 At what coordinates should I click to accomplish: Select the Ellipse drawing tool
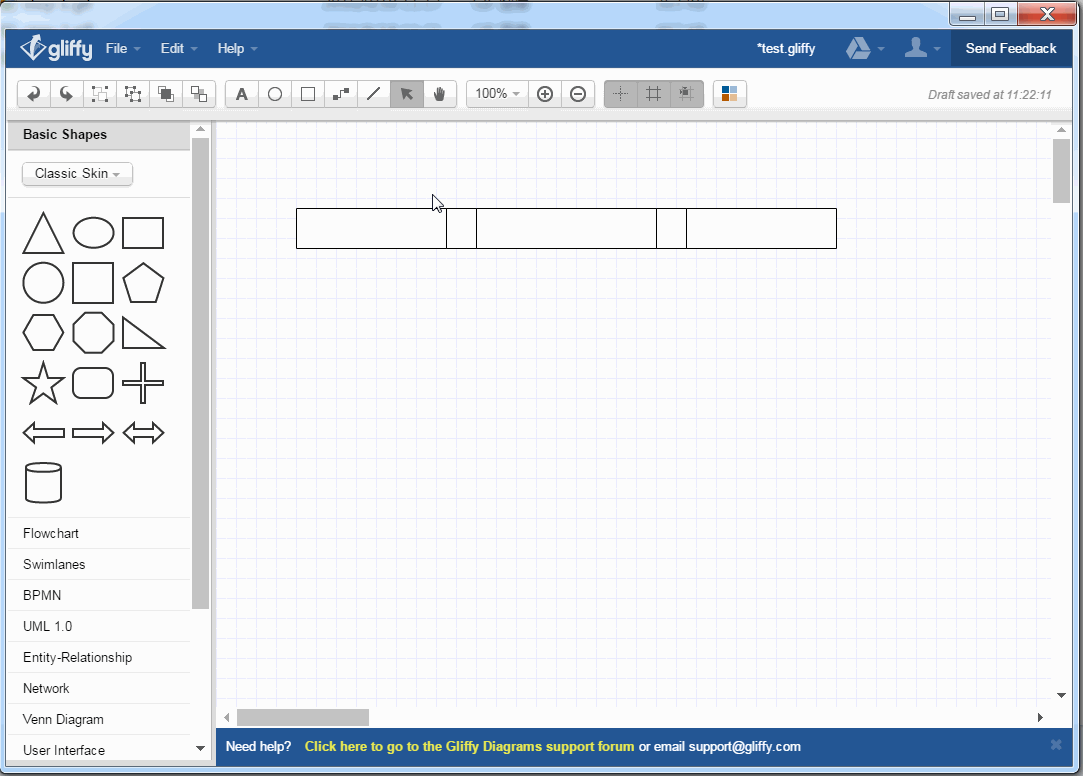275,94
